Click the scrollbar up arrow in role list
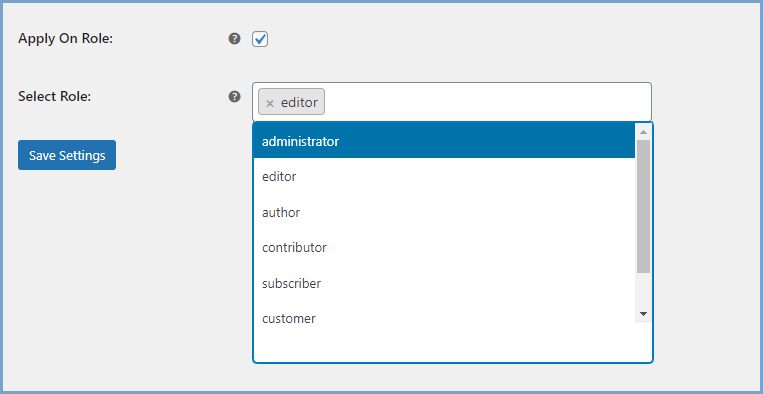Viewport: 763px width, 394px height. point(643,132)
